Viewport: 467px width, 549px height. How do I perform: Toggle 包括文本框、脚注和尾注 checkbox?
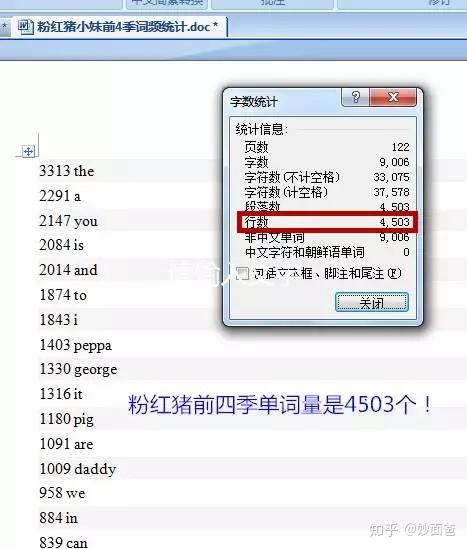(242, 273)
